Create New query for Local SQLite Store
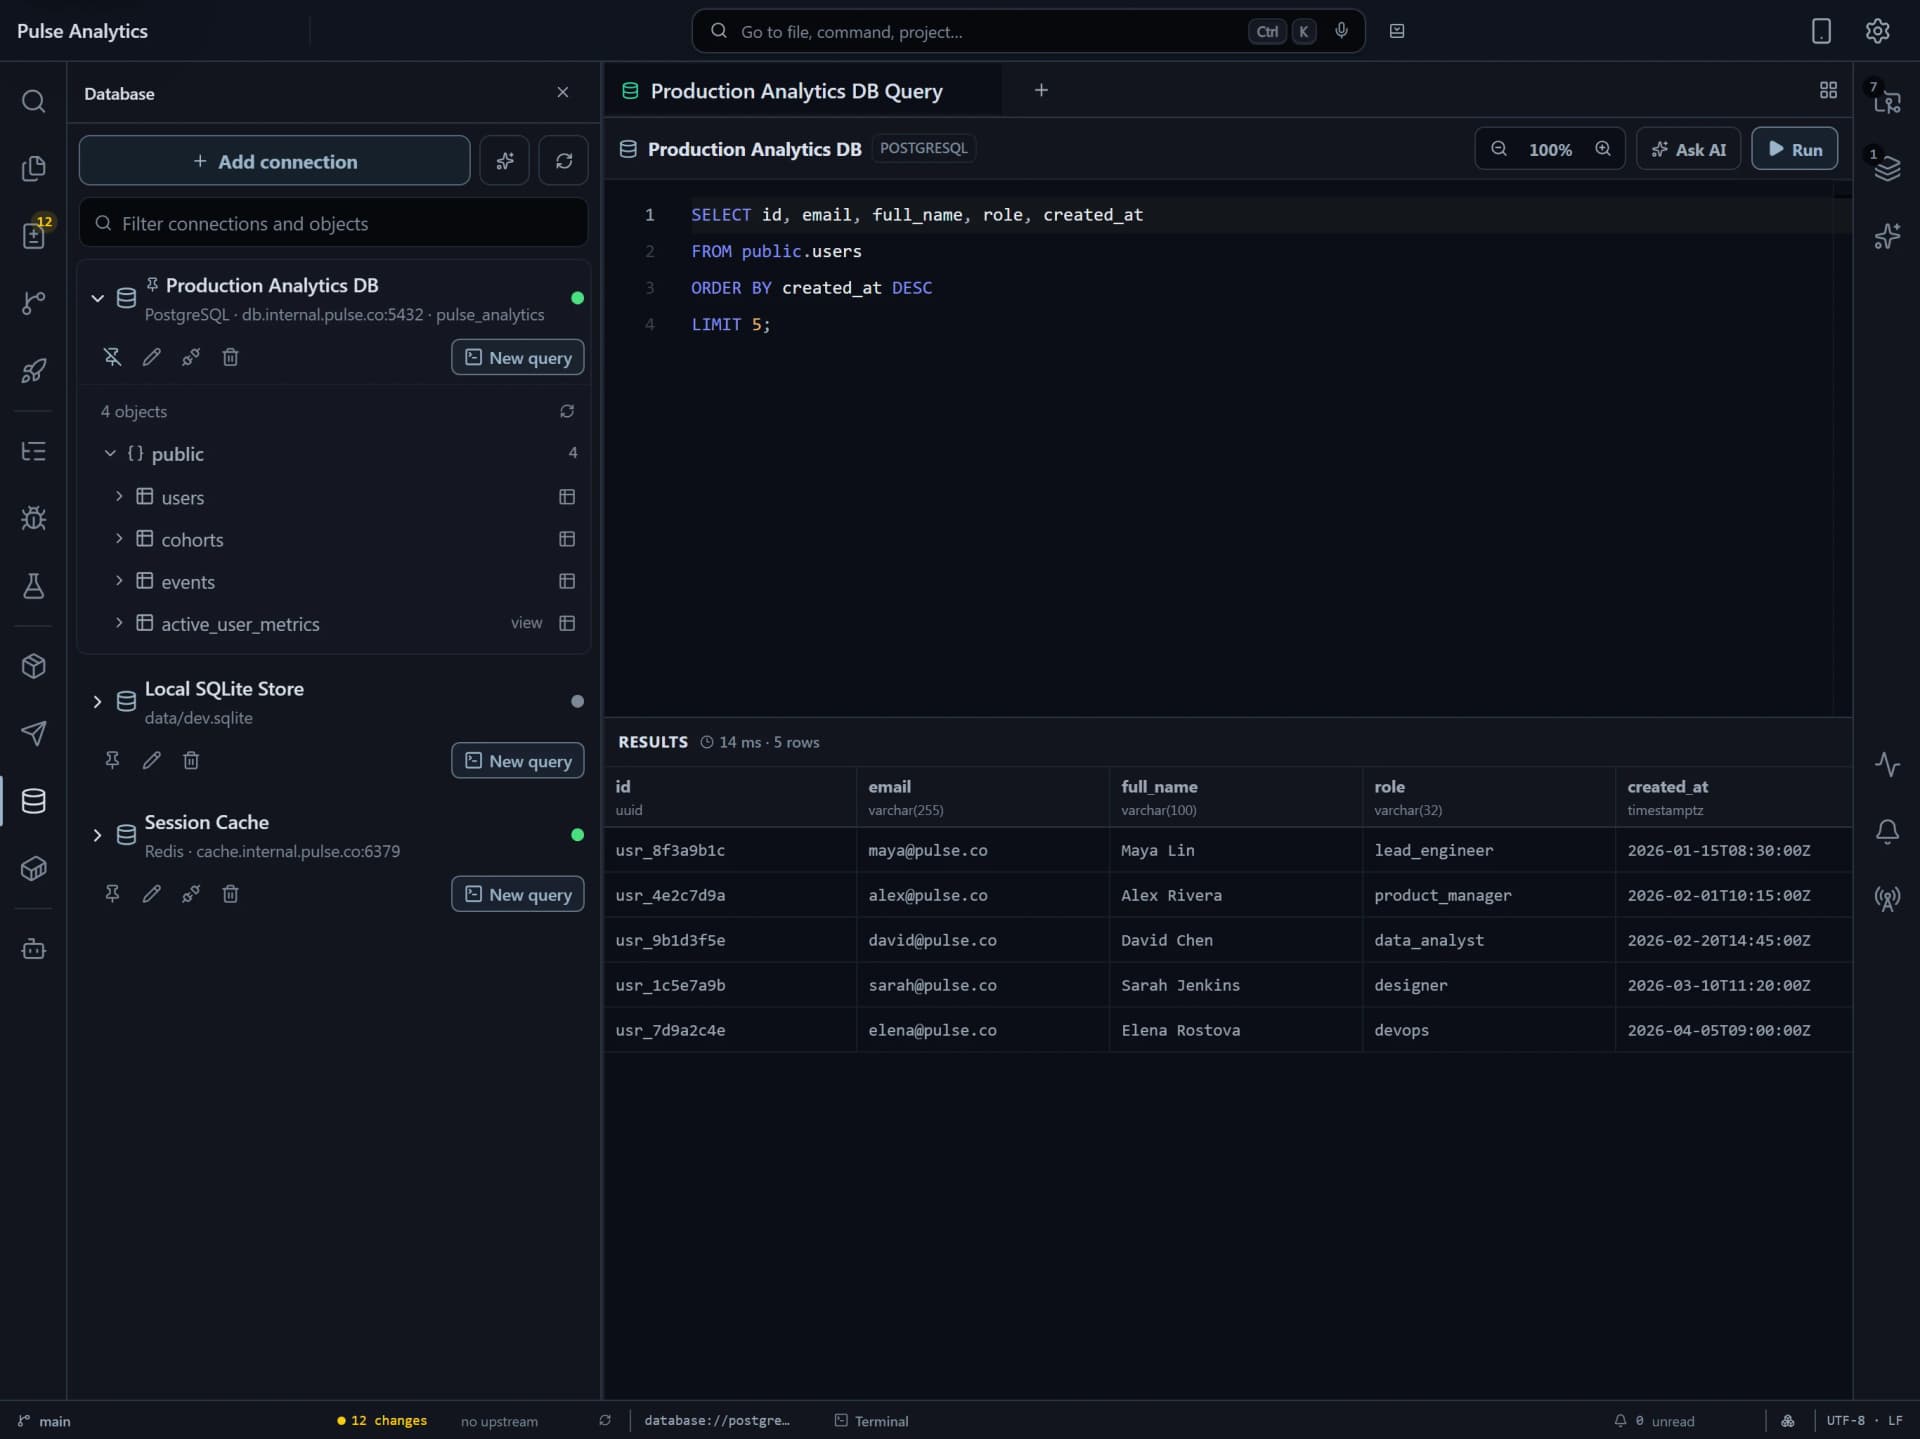The width and height of the screenshot is (1920, 1439). (518, 761)
